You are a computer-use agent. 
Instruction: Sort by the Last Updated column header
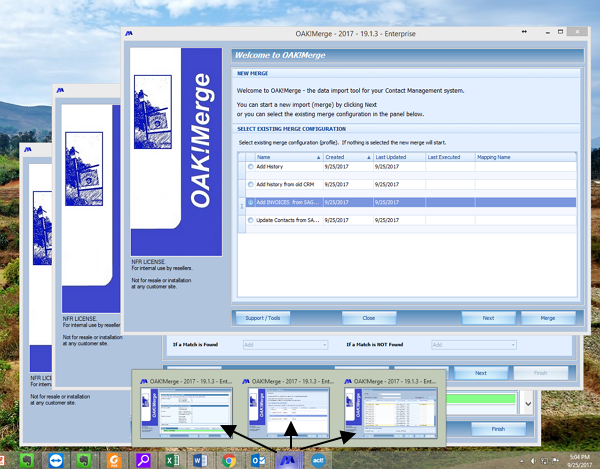coord(399,157)
